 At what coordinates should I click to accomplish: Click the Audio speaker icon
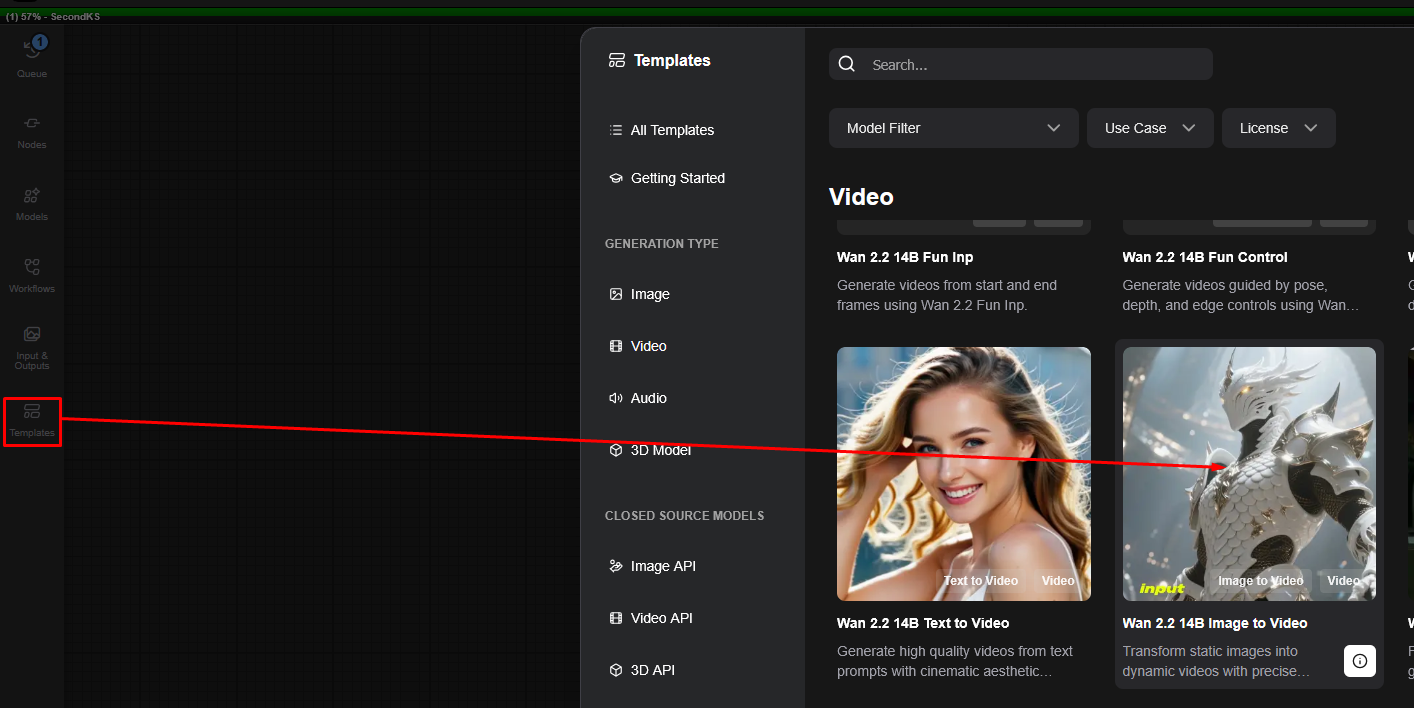616,398
